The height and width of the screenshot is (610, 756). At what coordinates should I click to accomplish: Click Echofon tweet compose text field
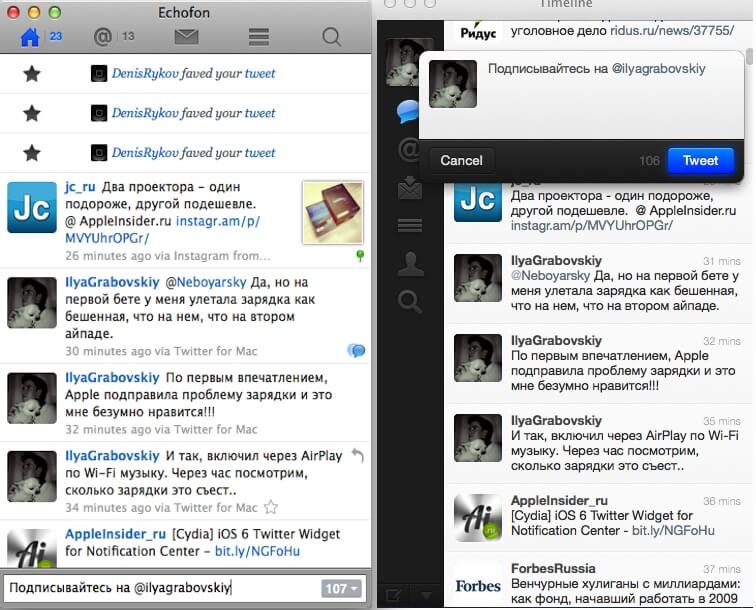pos(162,588)
